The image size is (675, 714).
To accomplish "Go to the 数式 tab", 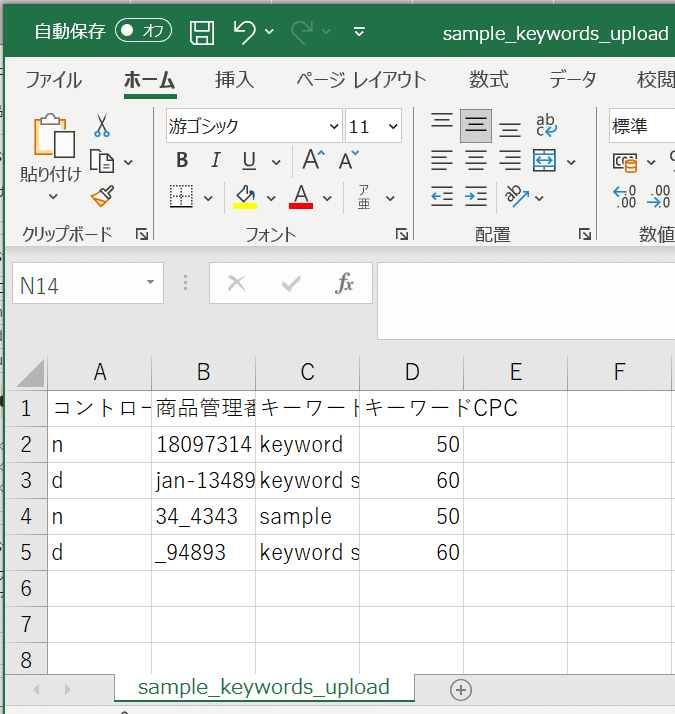I will (x=489, y=80).
